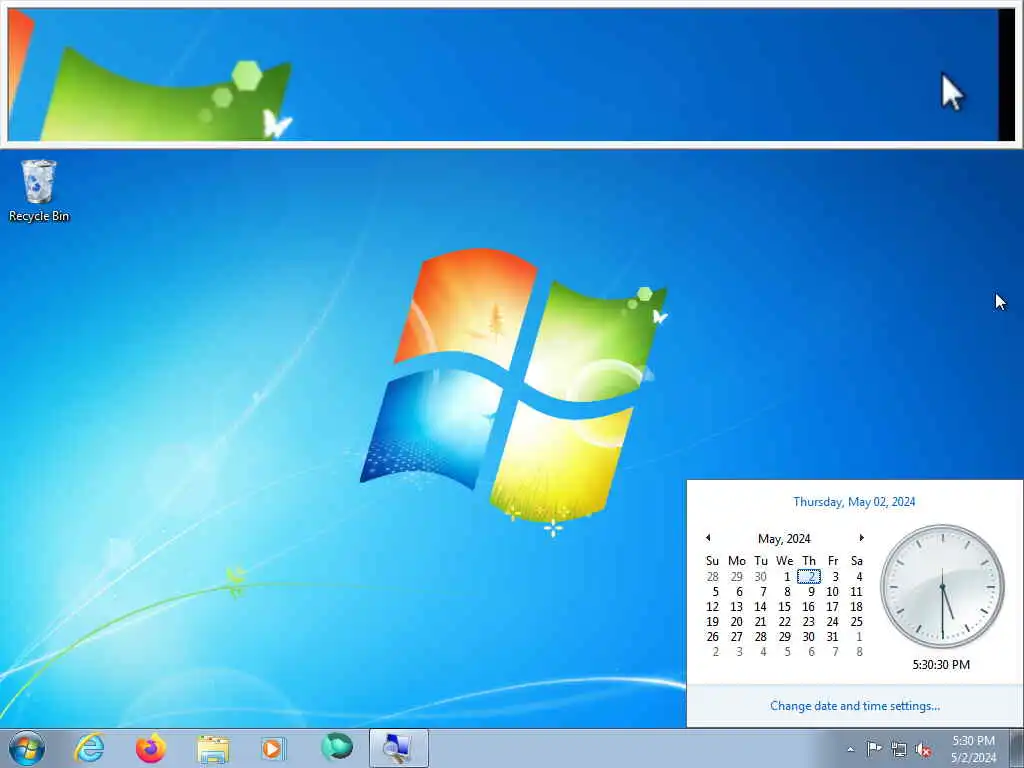Select May 3 in the calendar
This screenshot has height=768, width=1024.
[x=833, y=577]
